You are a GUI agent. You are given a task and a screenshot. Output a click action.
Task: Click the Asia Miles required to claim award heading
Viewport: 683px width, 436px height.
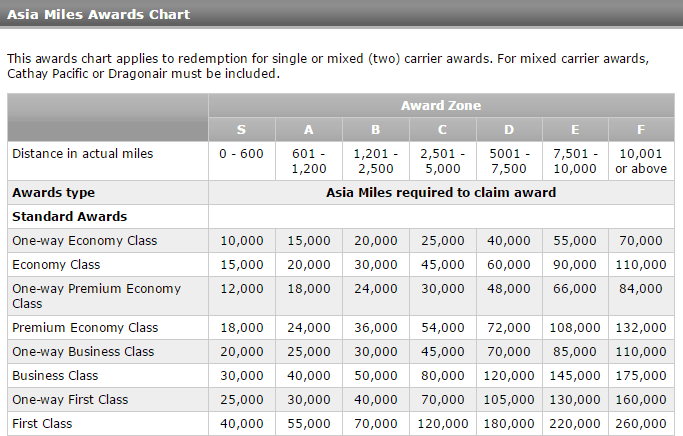click(441, 193)
